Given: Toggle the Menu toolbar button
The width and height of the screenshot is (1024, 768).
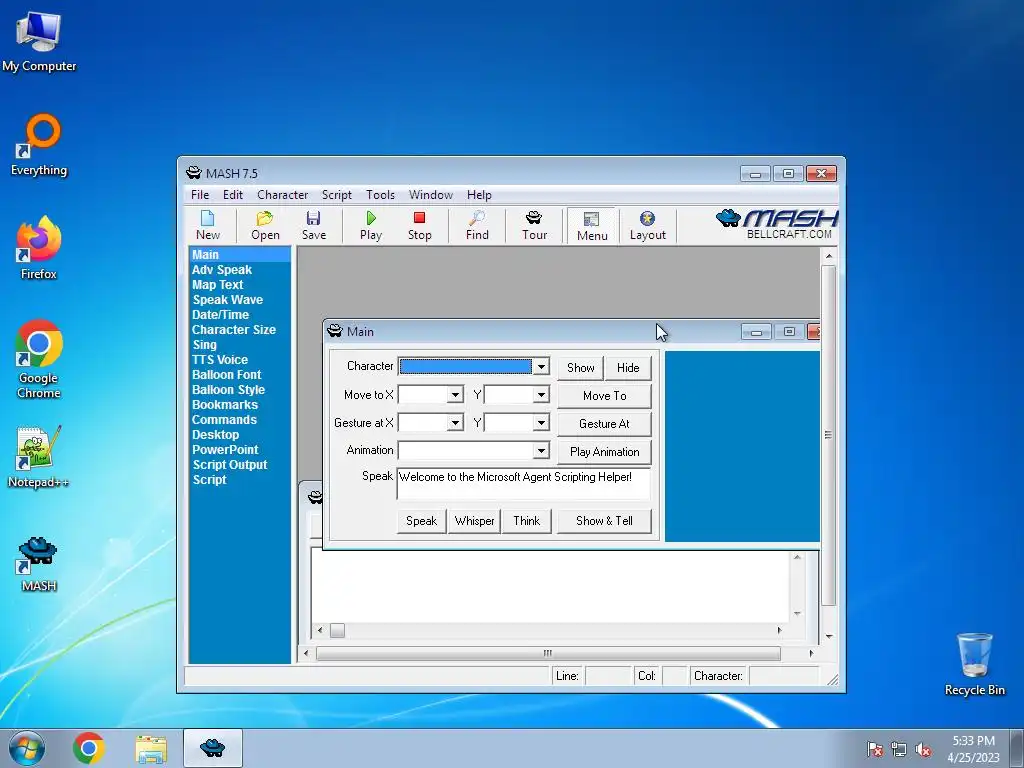Looking at the screenshot, I should (x=592, y=226).
